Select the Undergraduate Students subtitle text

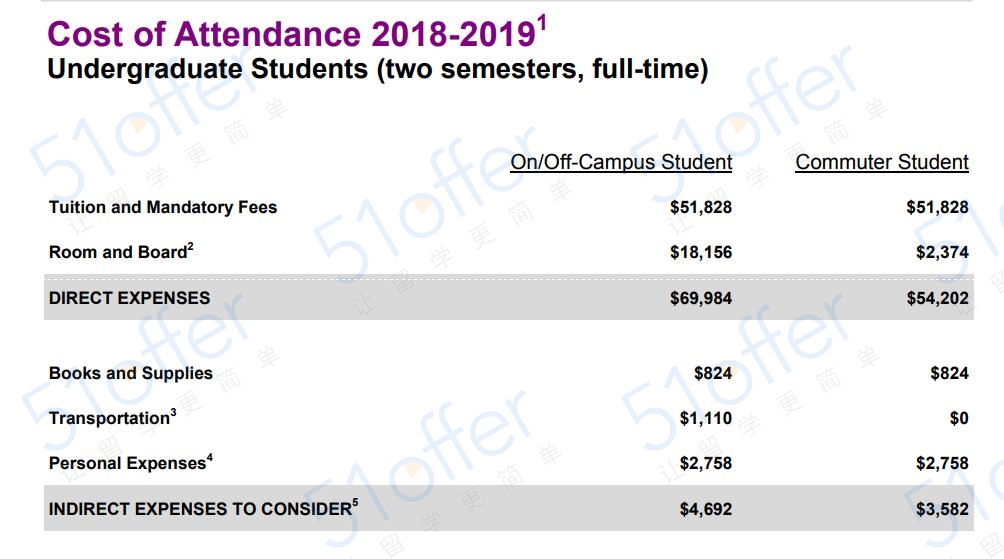[378, 69]
